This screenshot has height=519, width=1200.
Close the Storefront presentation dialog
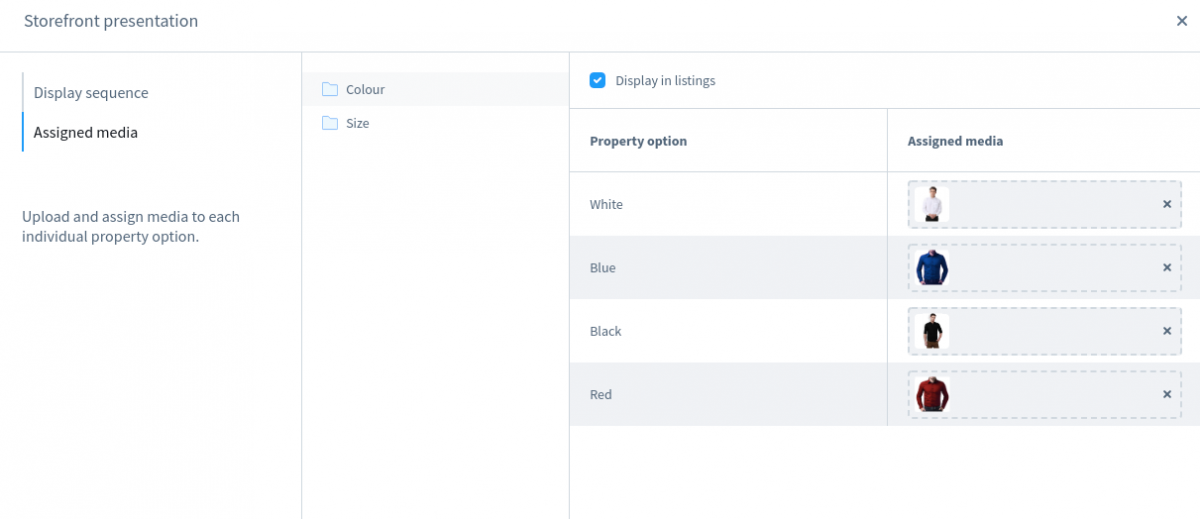pyautogui.click(x=1181, y=21)
